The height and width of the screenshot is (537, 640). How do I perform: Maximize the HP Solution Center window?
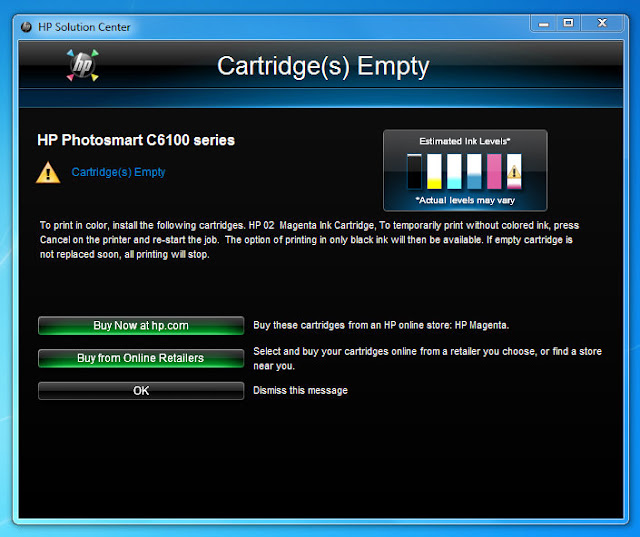pos(568,23)
